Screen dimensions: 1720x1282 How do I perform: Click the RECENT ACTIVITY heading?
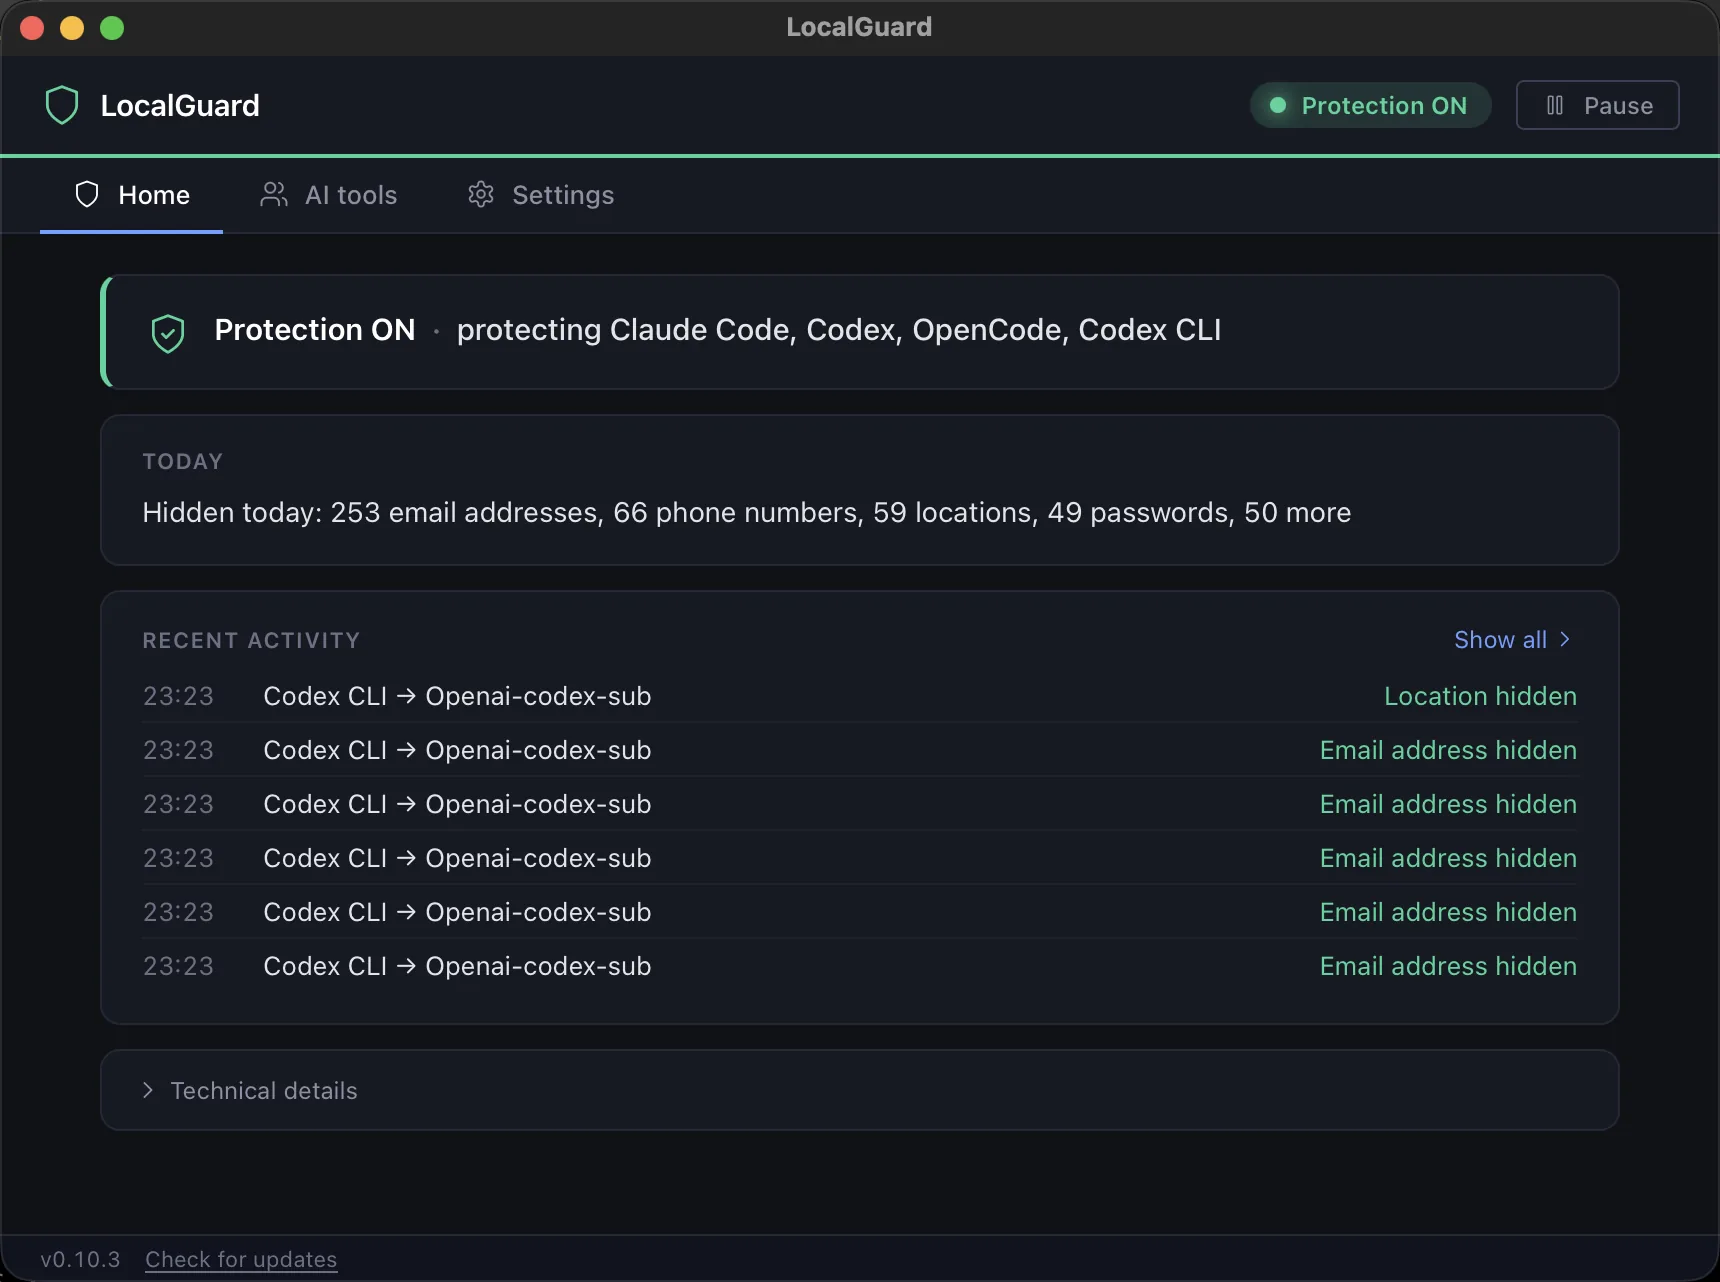(x=251, y=640)
